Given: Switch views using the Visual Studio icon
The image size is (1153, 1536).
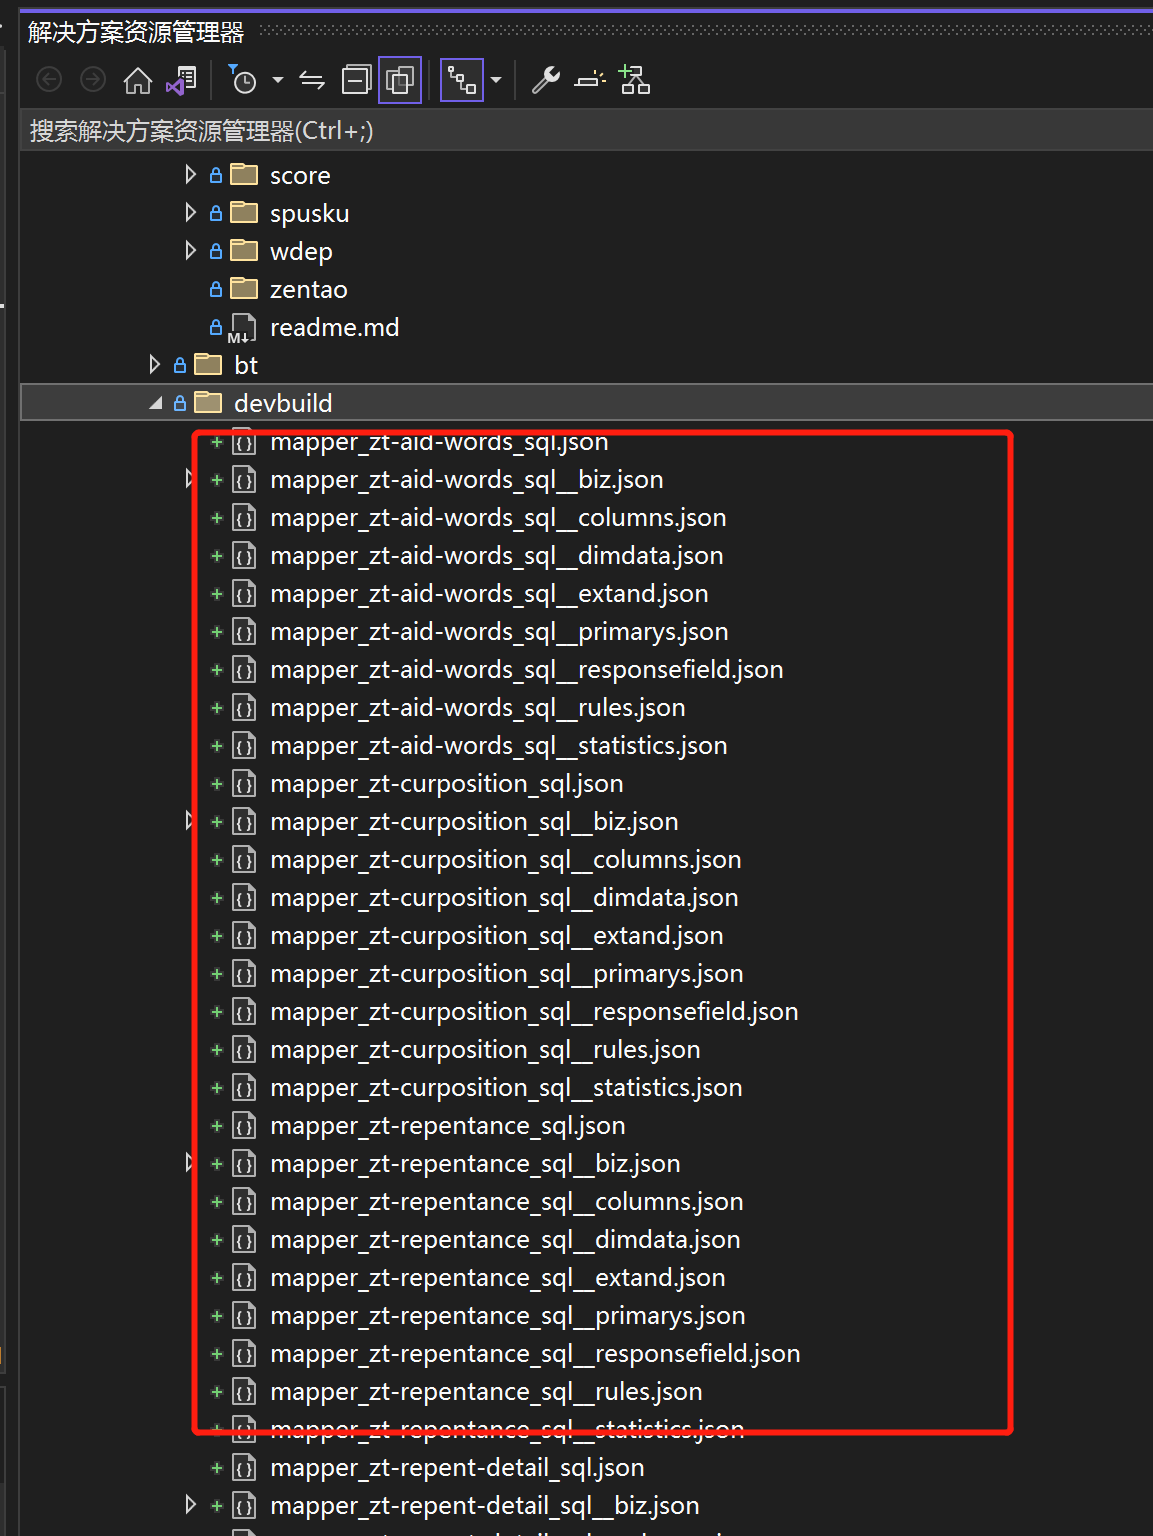Looking at the screenshot, I should [182, 80].
